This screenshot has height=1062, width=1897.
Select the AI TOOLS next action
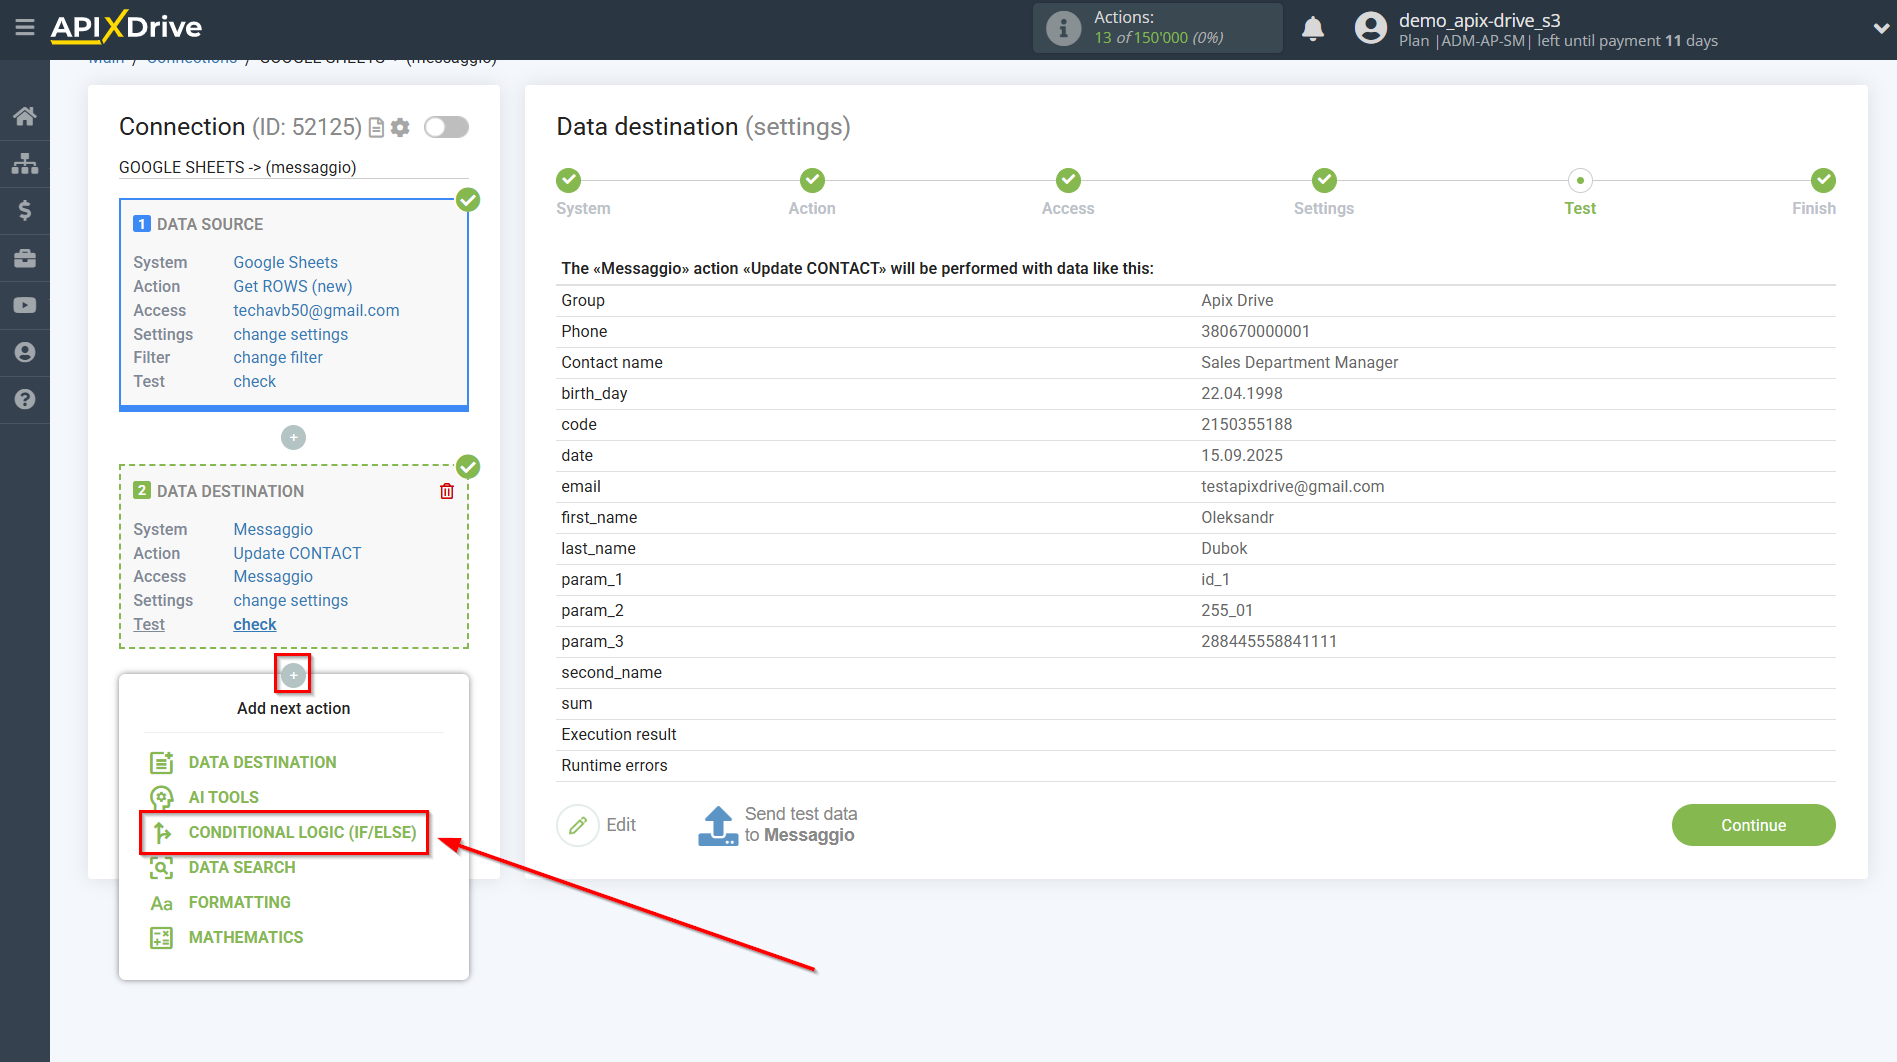pos(223,797)
